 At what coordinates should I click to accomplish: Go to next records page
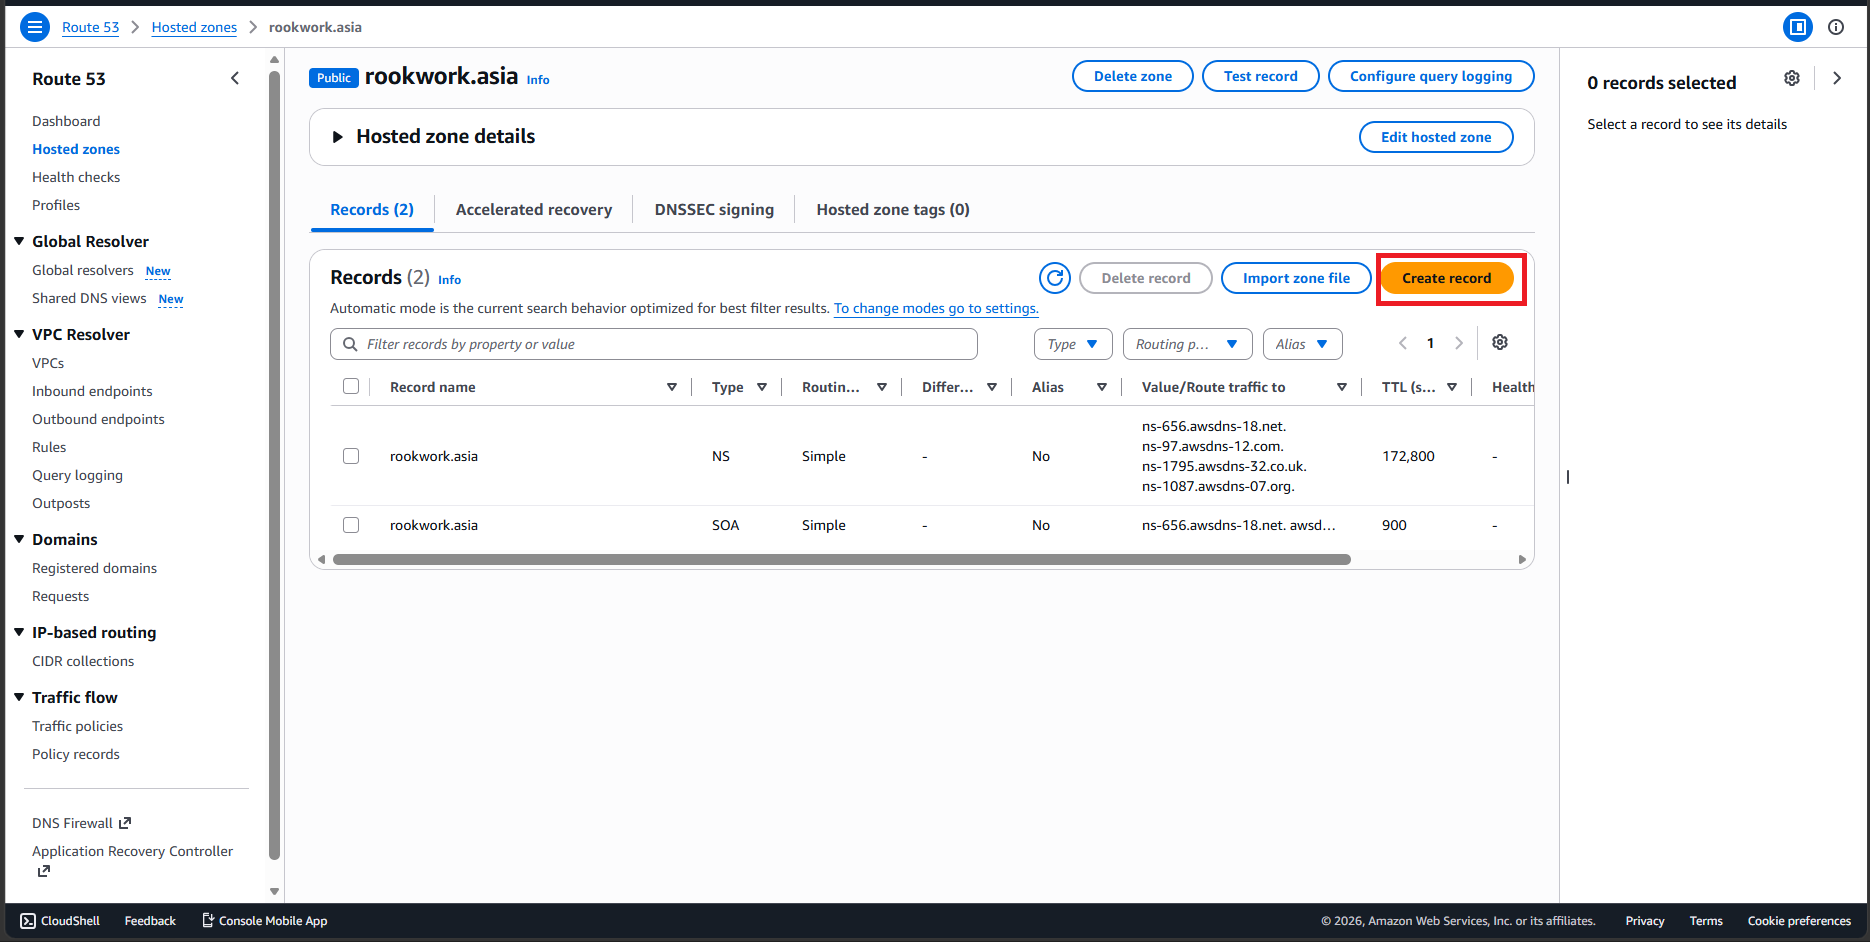pyautogui.click(x=1459, y=343)
